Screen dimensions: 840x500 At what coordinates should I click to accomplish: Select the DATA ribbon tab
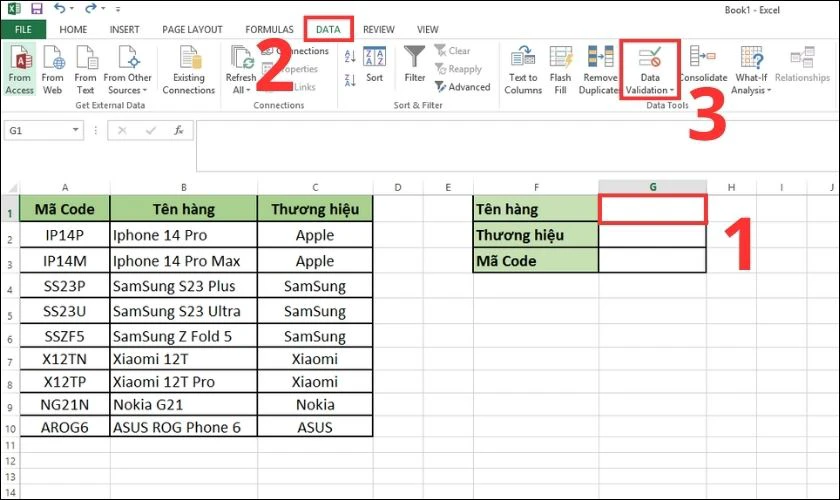[x=328, y=29]
